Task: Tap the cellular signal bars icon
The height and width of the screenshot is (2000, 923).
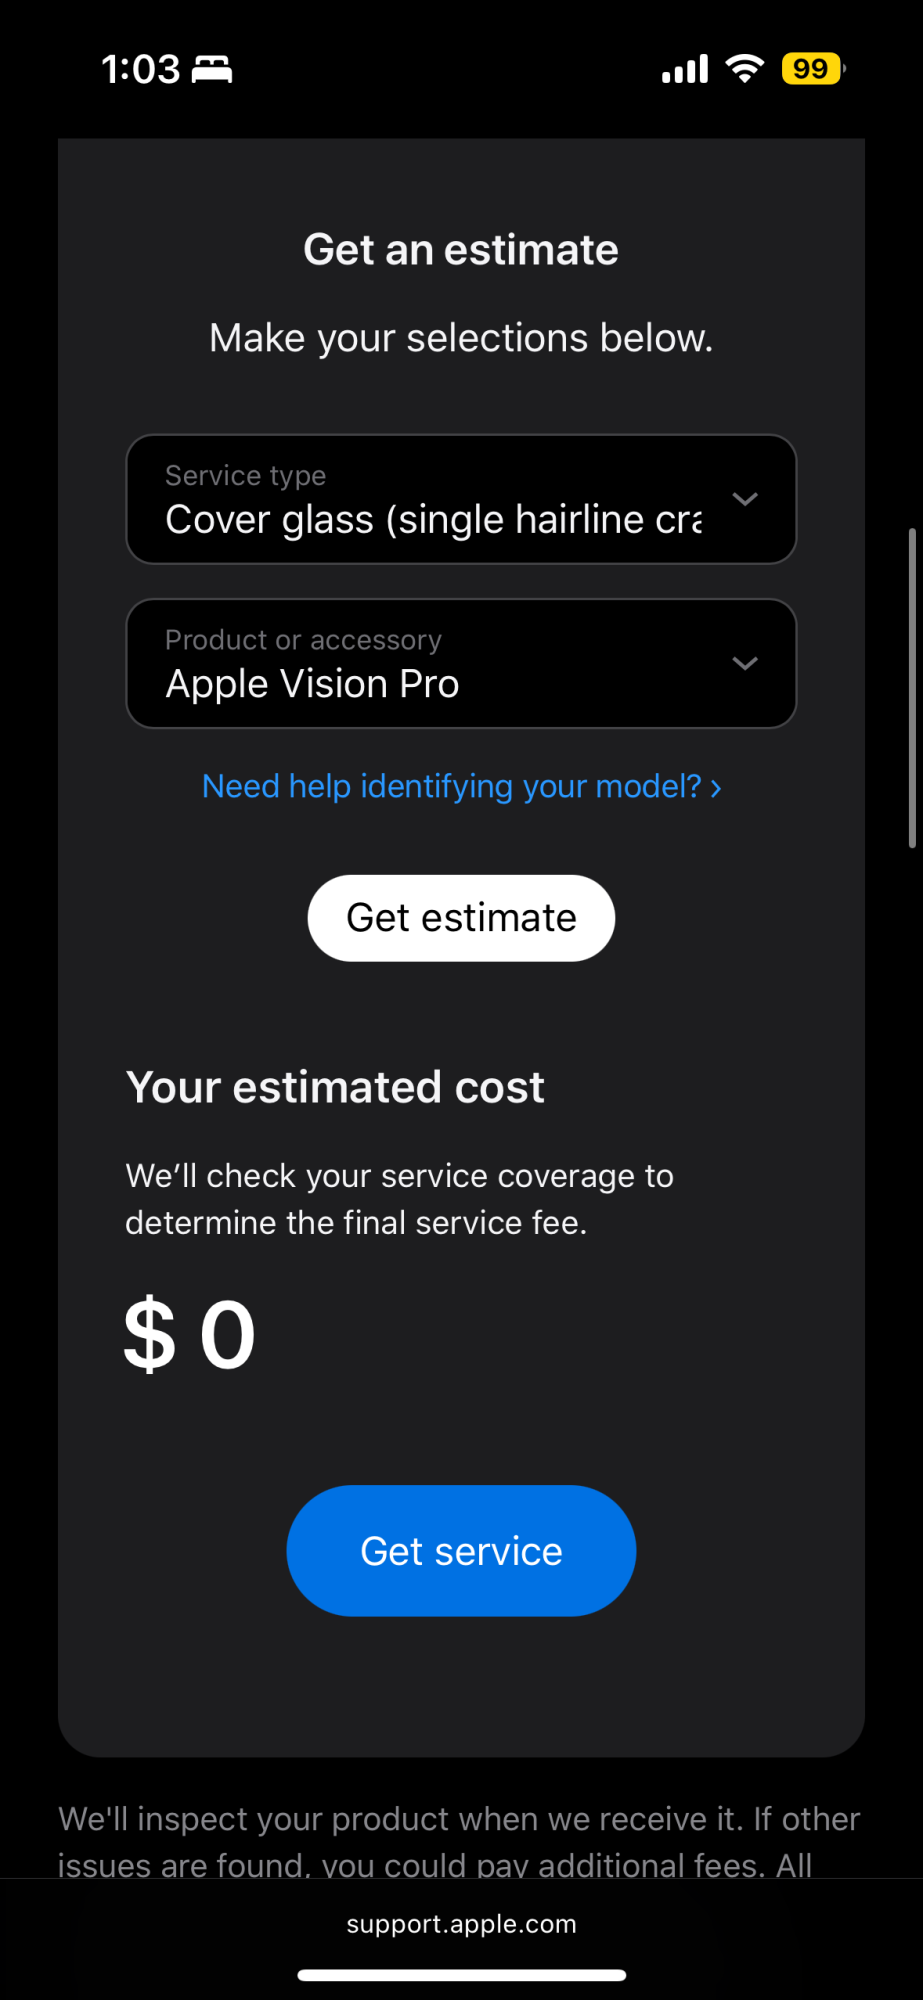Action: pos(685,69)
